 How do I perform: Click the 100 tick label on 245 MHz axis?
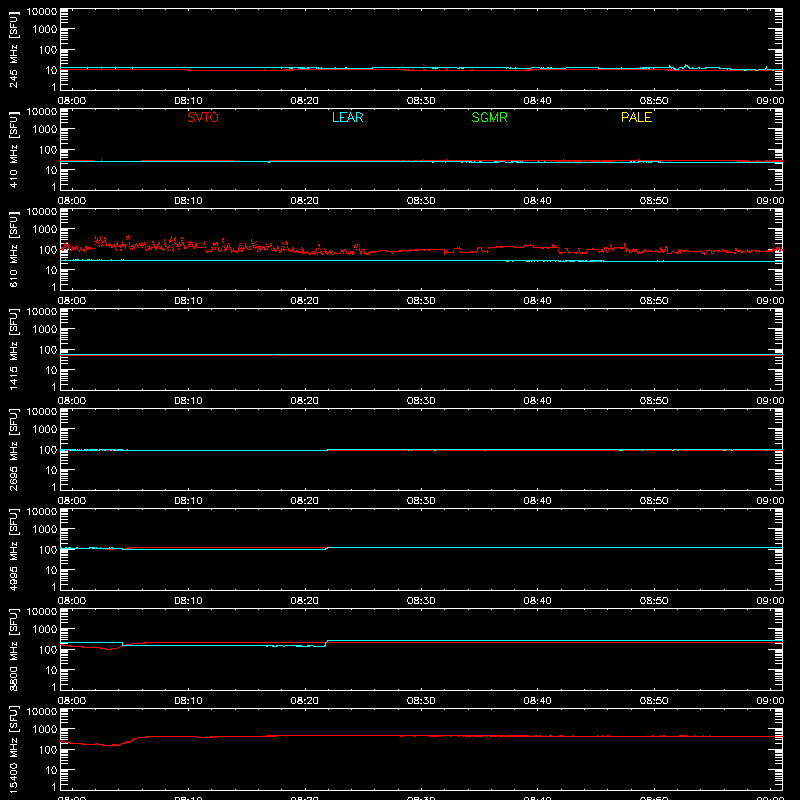[48, 50]
